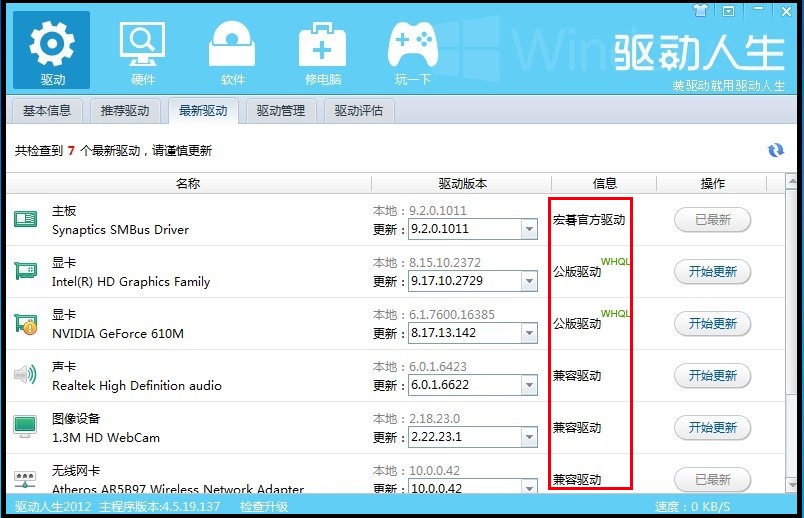Select the 1.3M HD WebCam name
Viewport: 804px width, 518px height.
click(106, 437)
